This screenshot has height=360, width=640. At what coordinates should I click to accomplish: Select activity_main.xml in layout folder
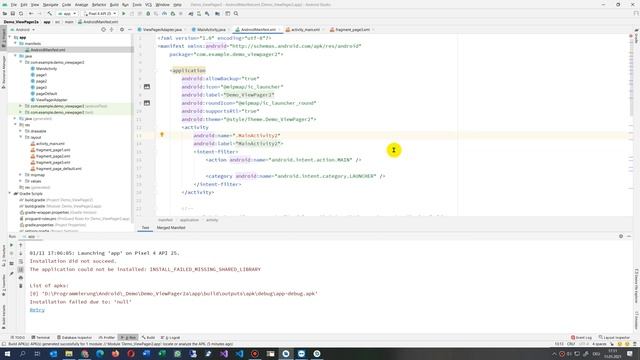[x=50, y=144]
